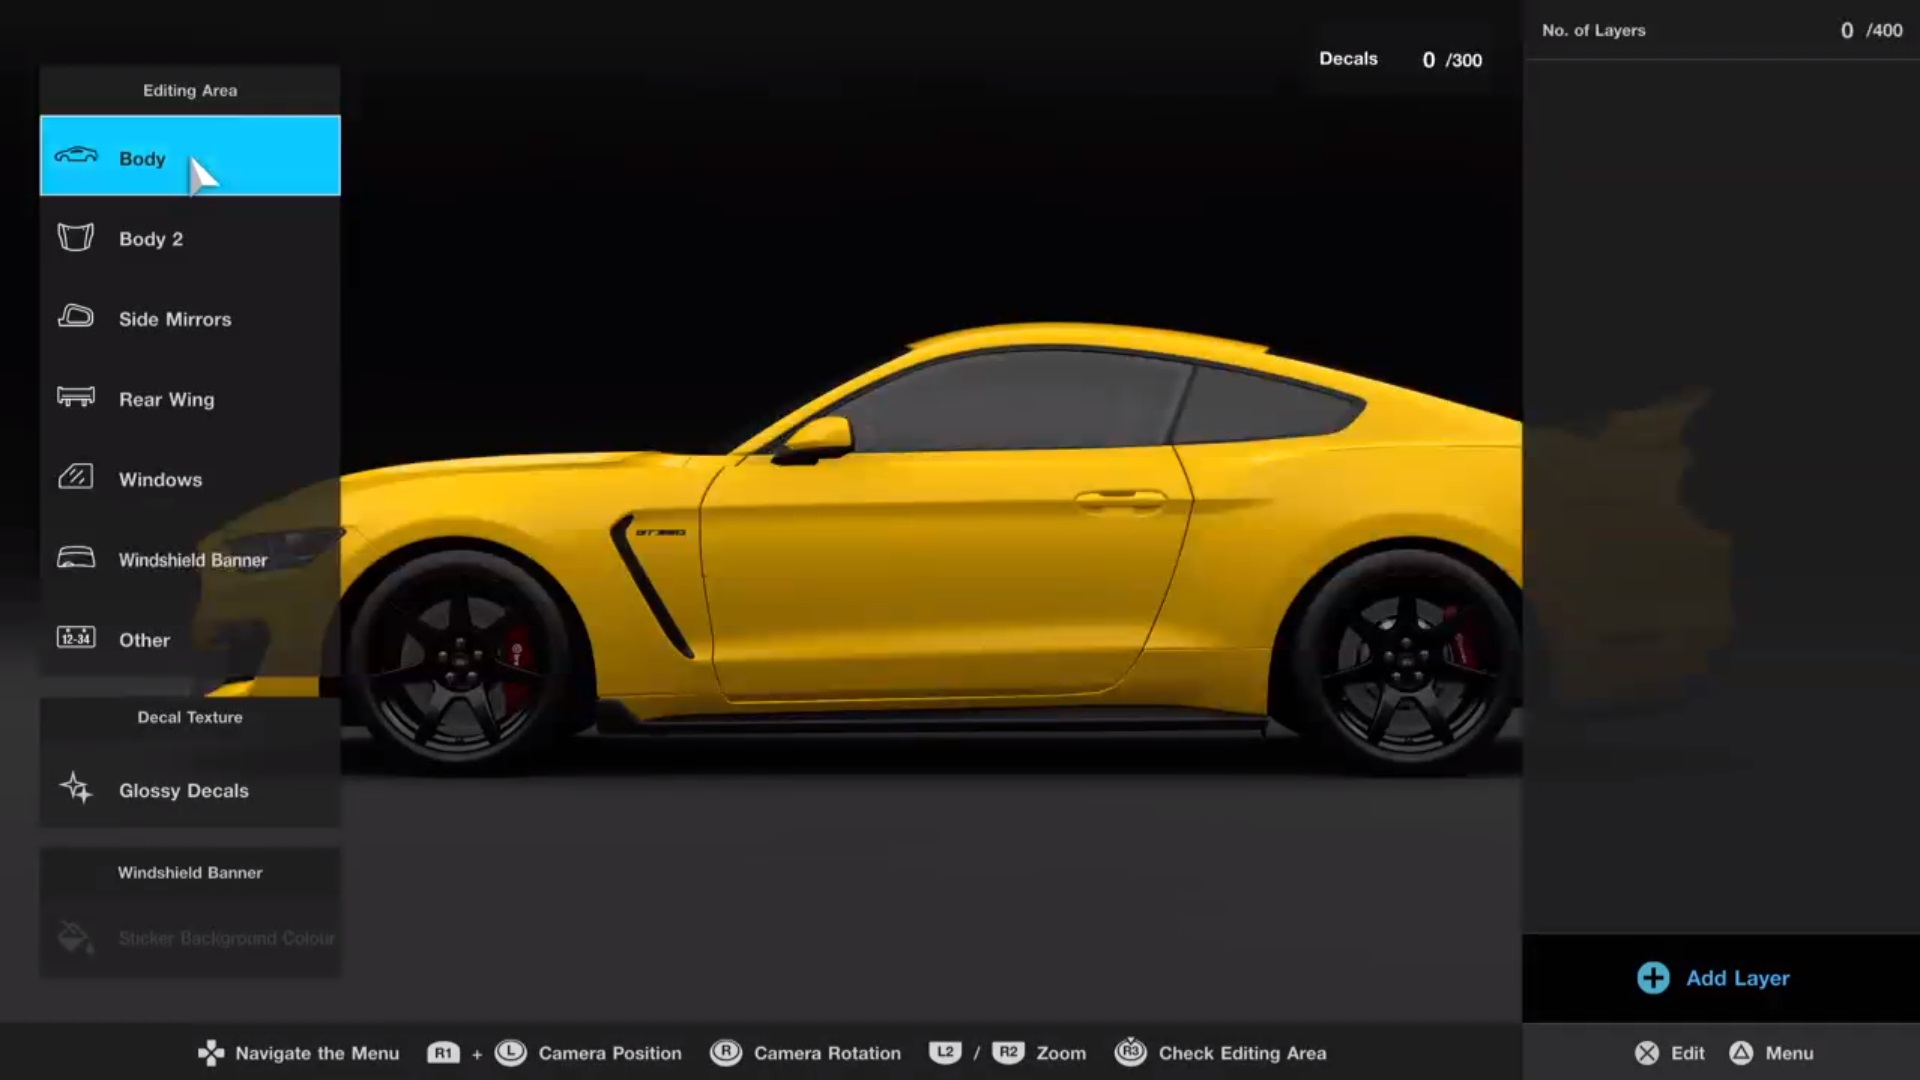Screen dimensions: 1920x1080
Task: Select the Body editing area icon
Action: click(75, 157)
